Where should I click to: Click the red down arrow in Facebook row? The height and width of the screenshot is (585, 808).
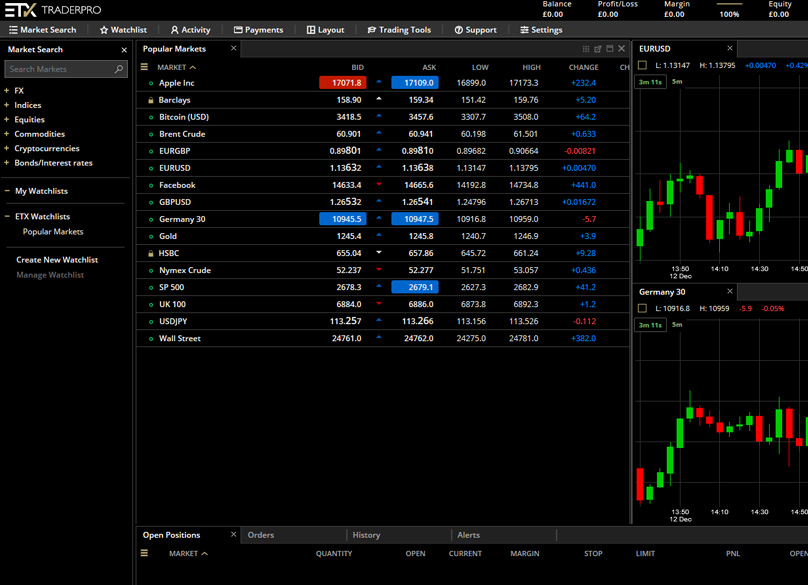(x=379, y=185)
